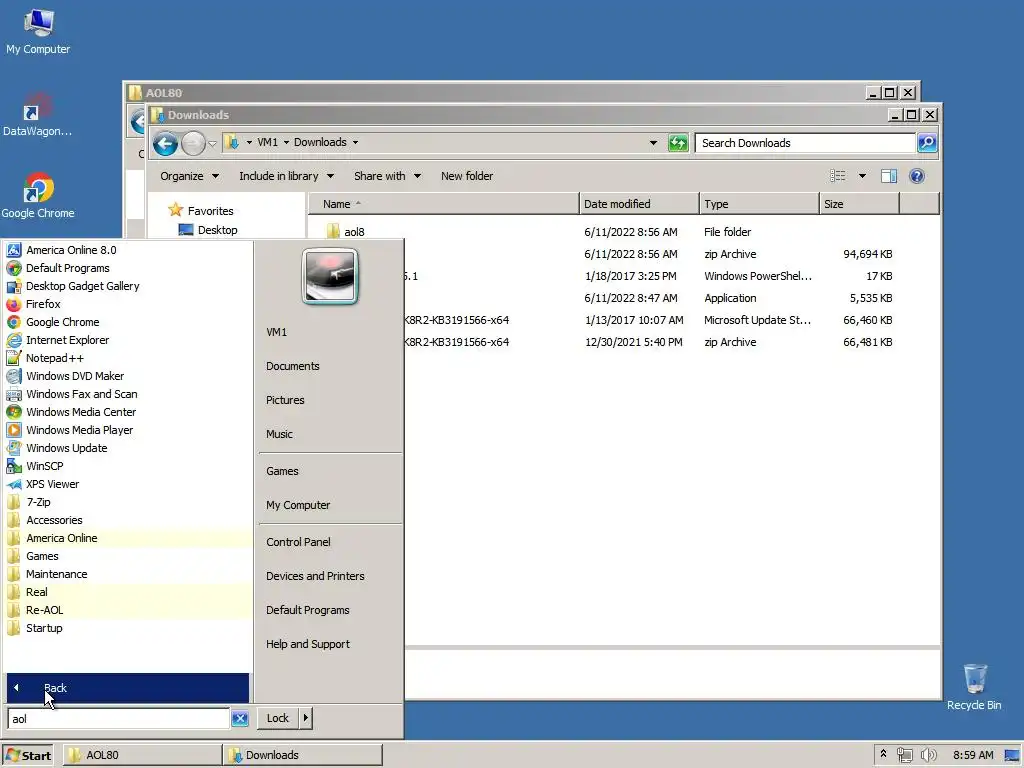Click the Lock button

(277, 718)
